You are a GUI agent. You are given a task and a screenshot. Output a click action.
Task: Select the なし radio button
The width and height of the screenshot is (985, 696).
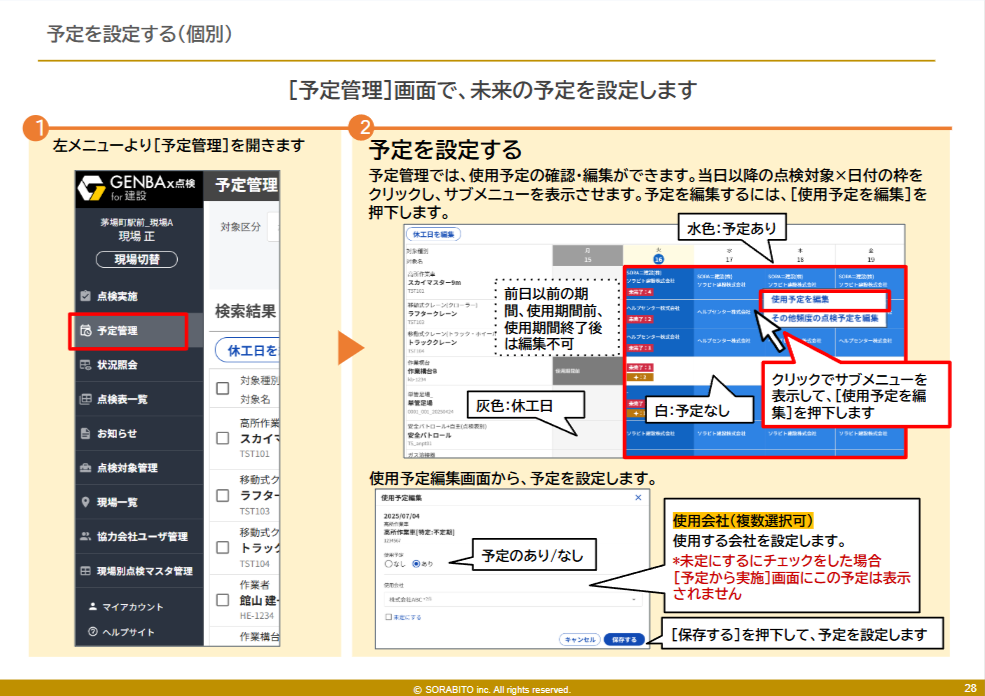coord(388,563)
